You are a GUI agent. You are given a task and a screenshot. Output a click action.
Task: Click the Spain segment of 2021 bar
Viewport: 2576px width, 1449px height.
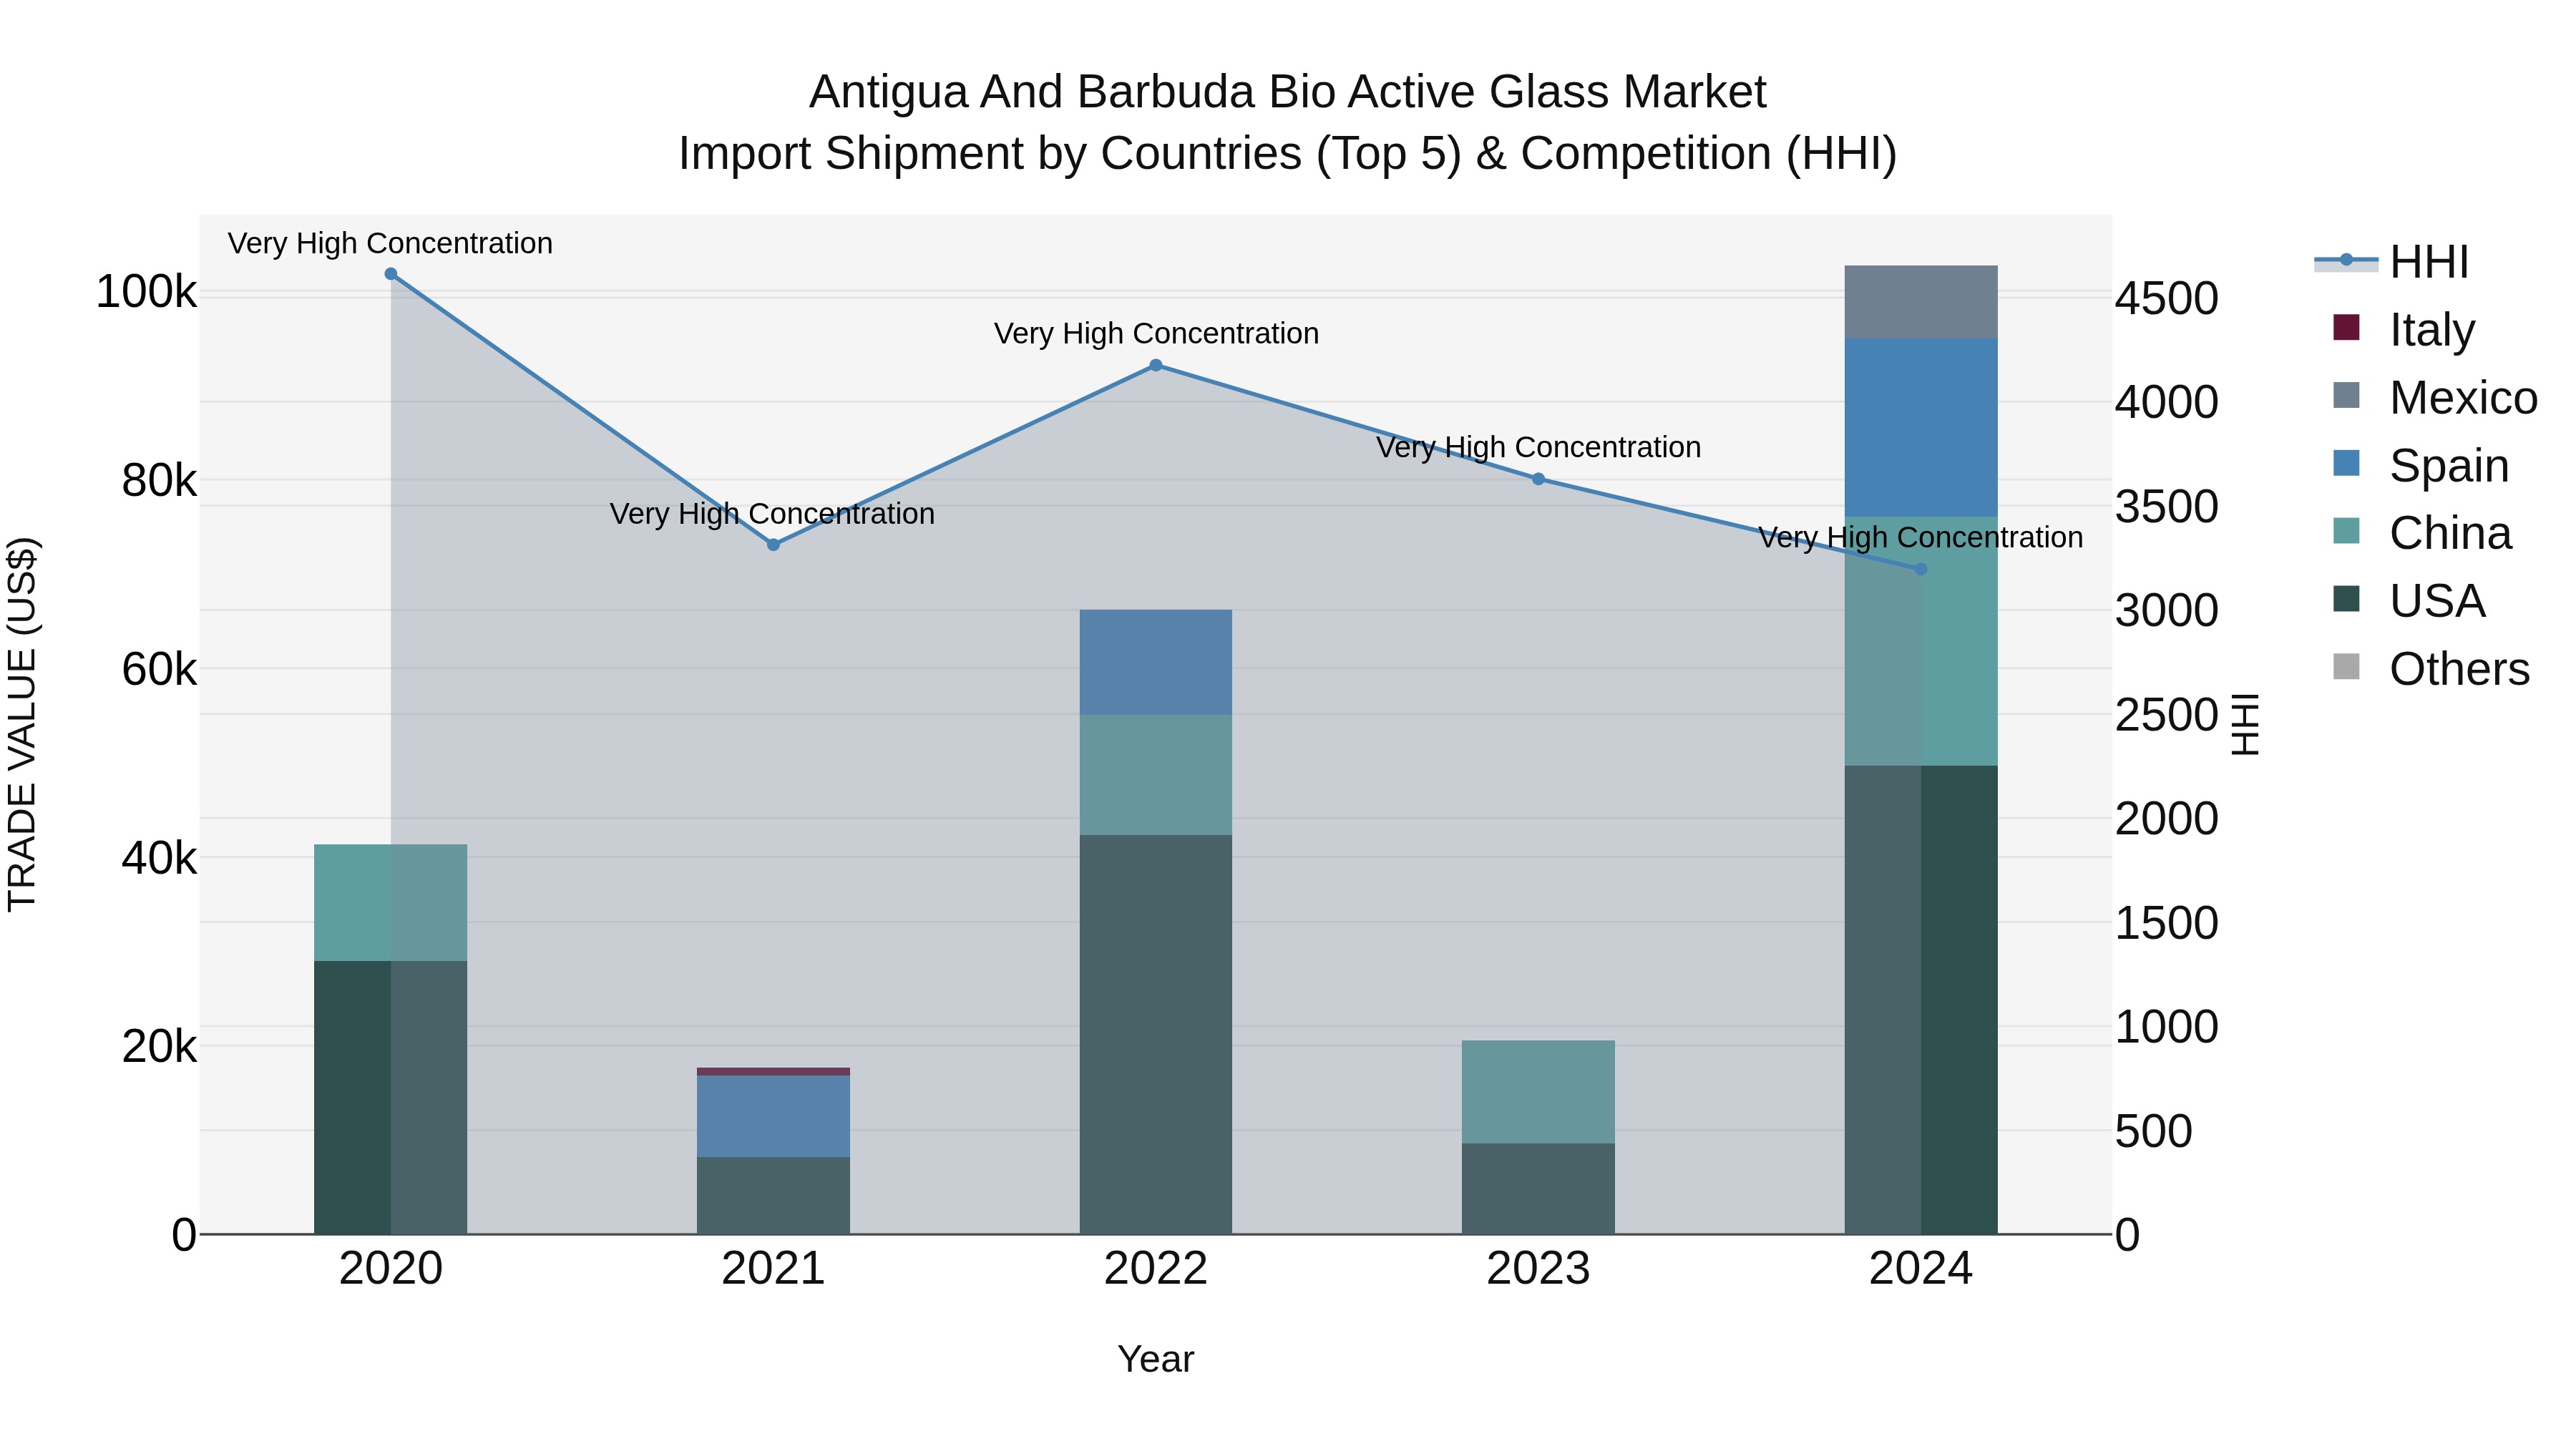coord(773,1116)
